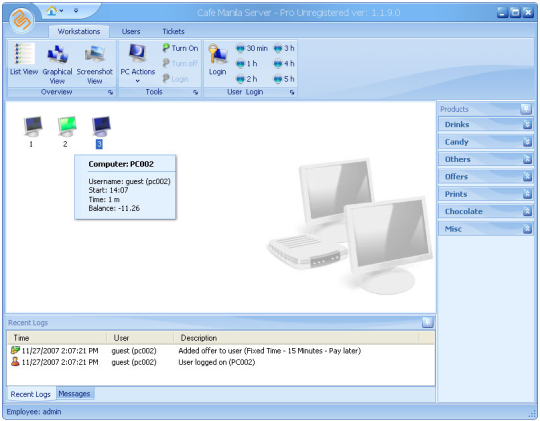Log in user for 3 h
Viewport: 540px width, 421px height.
pyautogui.click(x=284, y=48)
